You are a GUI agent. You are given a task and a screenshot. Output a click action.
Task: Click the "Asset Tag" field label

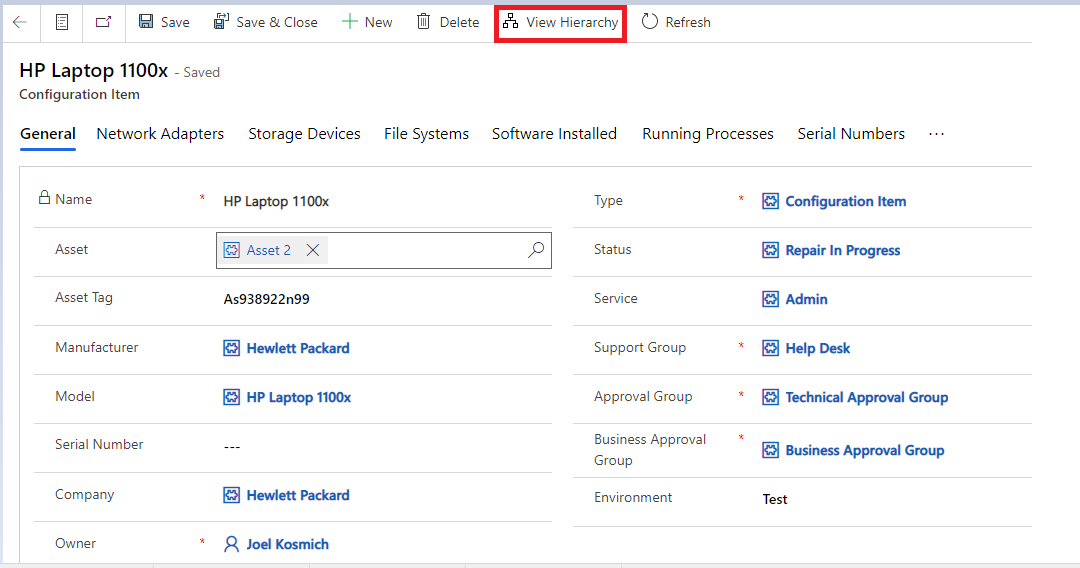tap(84, 298)
